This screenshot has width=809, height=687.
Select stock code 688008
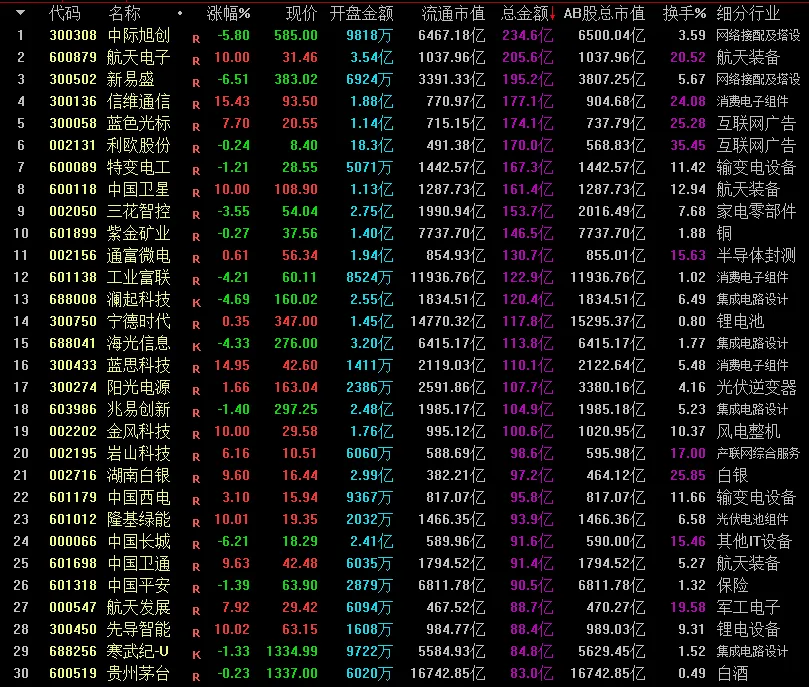coord(73,299)
